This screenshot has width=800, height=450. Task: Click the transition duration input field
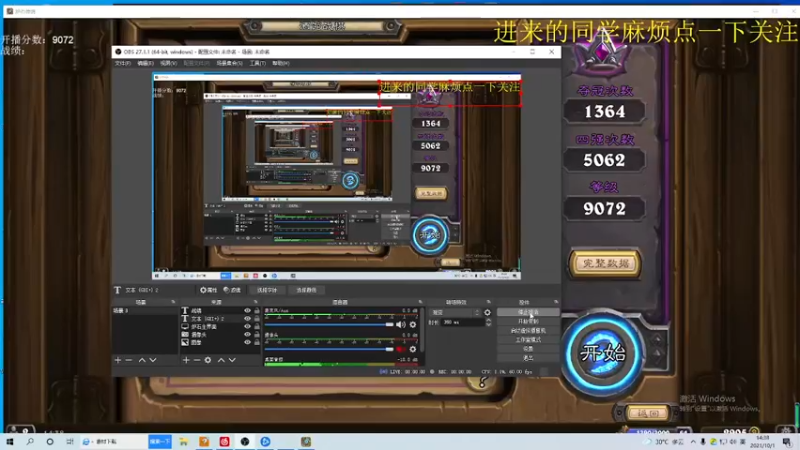point(462,322)
